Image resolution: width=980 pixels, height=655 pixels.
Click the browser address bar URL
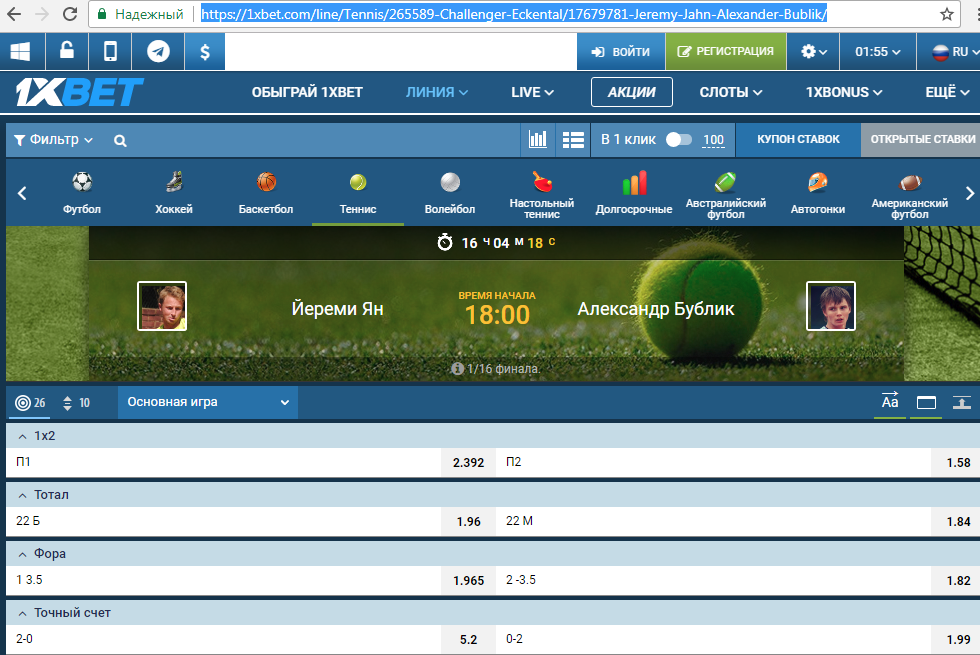[514, 14]
